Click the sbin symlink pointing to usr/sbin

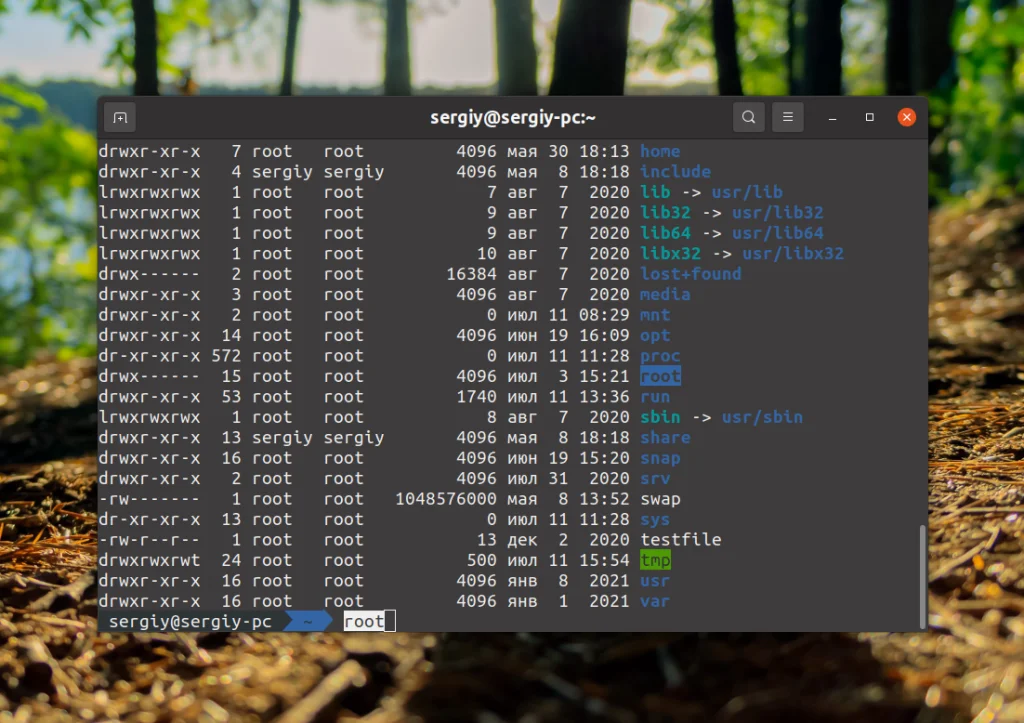[659, 417]
